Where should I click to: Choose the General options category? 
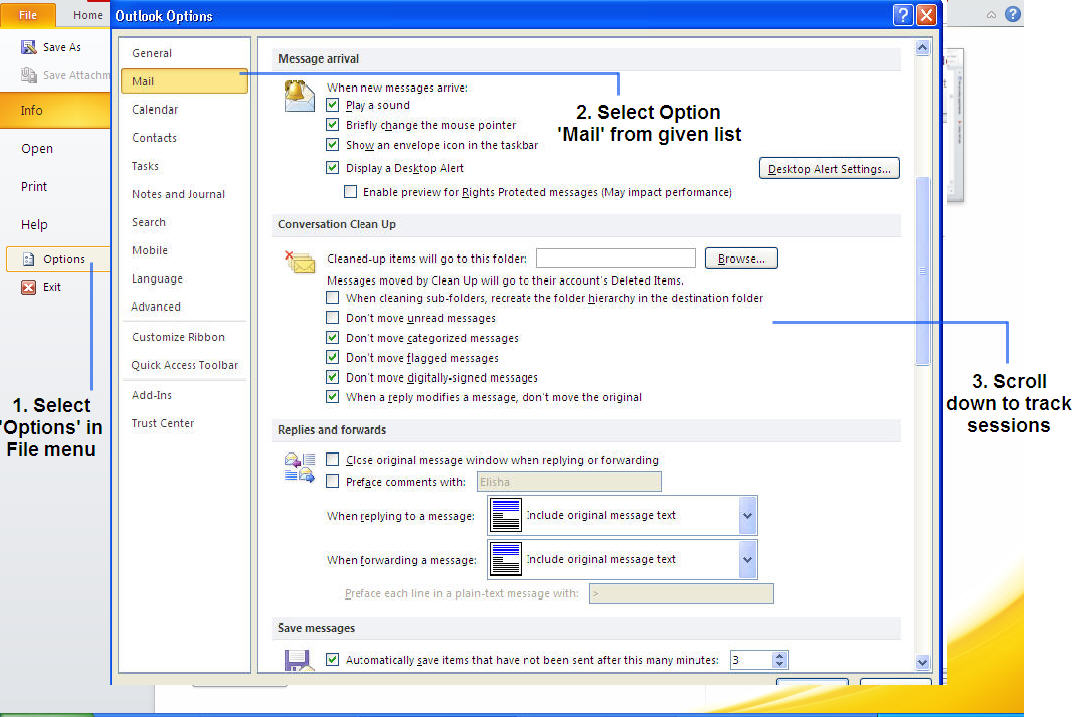pos(184,53)
